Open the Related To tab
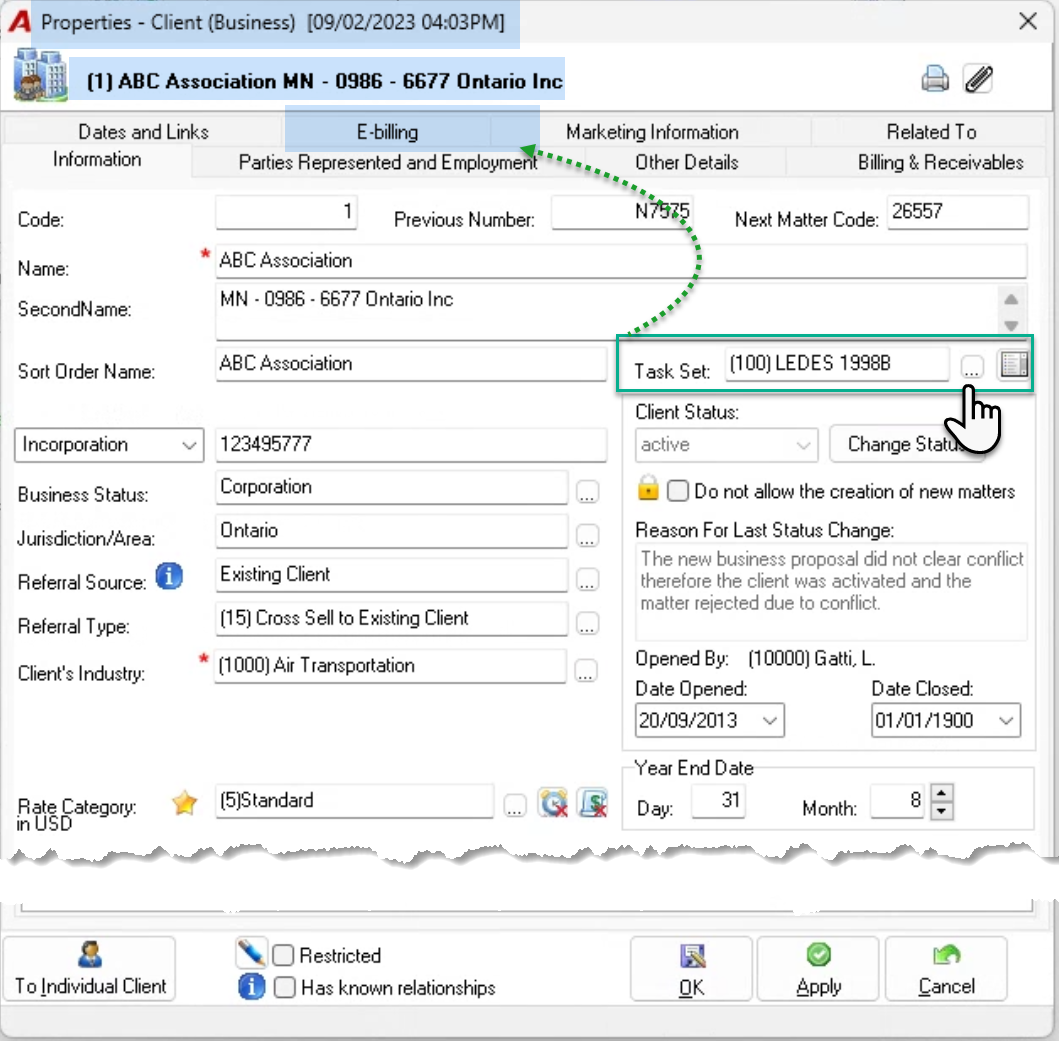 pos(931,132)
